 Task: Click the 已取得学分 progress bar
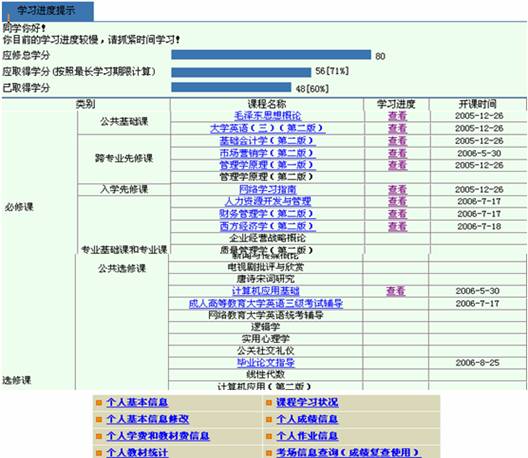pos(231,87)
